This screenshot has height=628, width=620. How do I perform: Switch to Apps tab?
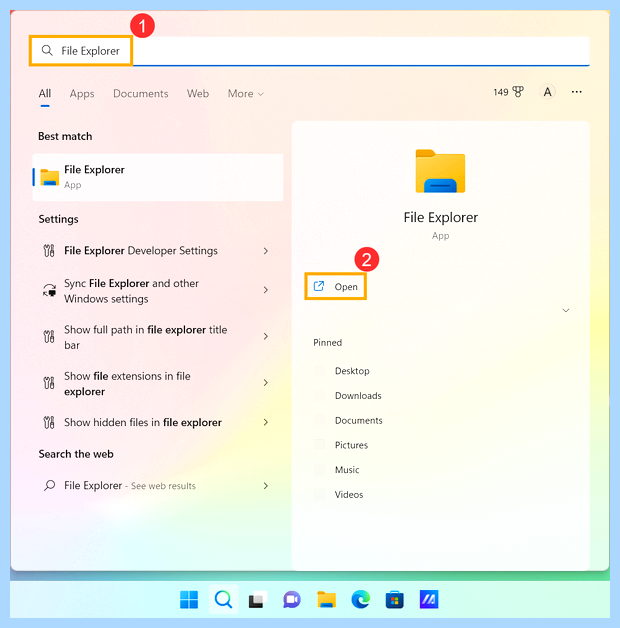(x=82, y=94)
